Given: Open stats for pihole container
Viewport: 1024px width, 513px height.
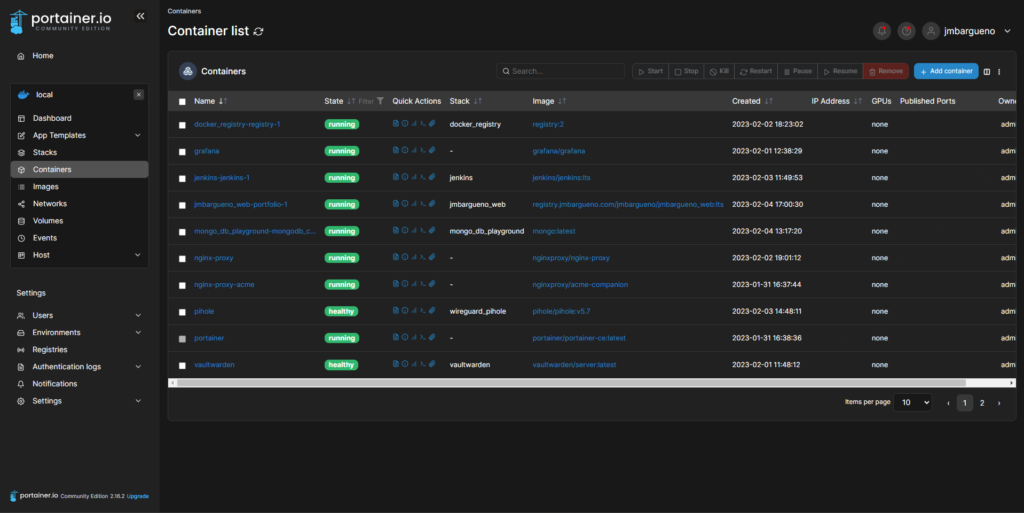Looking at the screenshot, I should click(x=414, y=311).
